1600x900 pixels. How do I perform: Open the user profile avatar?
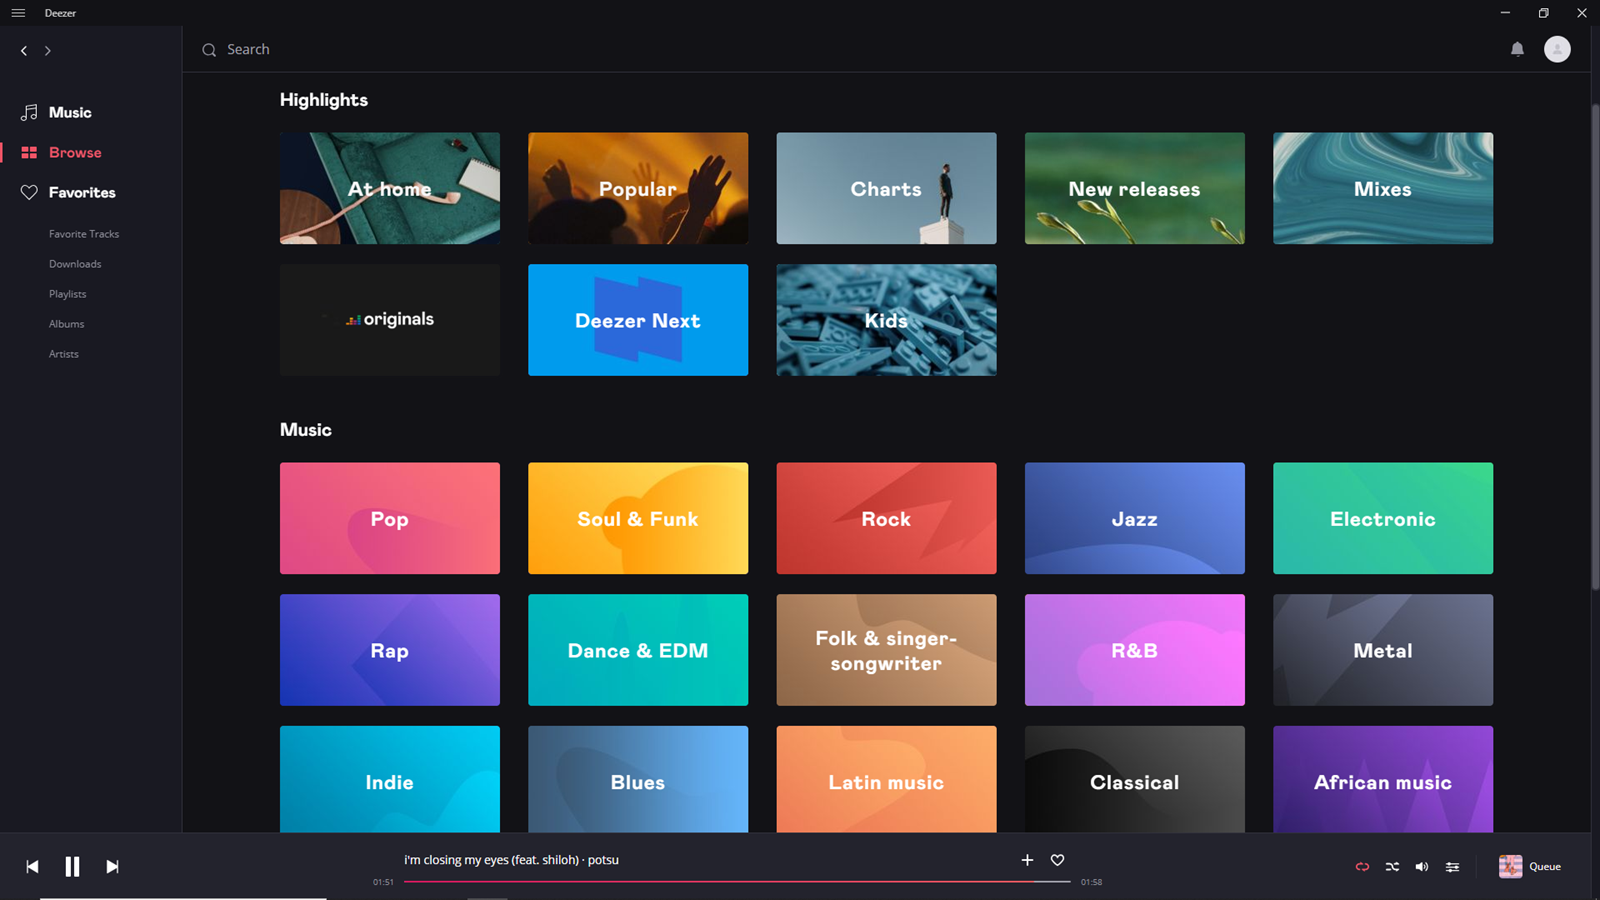click(x=1557, y=49)
